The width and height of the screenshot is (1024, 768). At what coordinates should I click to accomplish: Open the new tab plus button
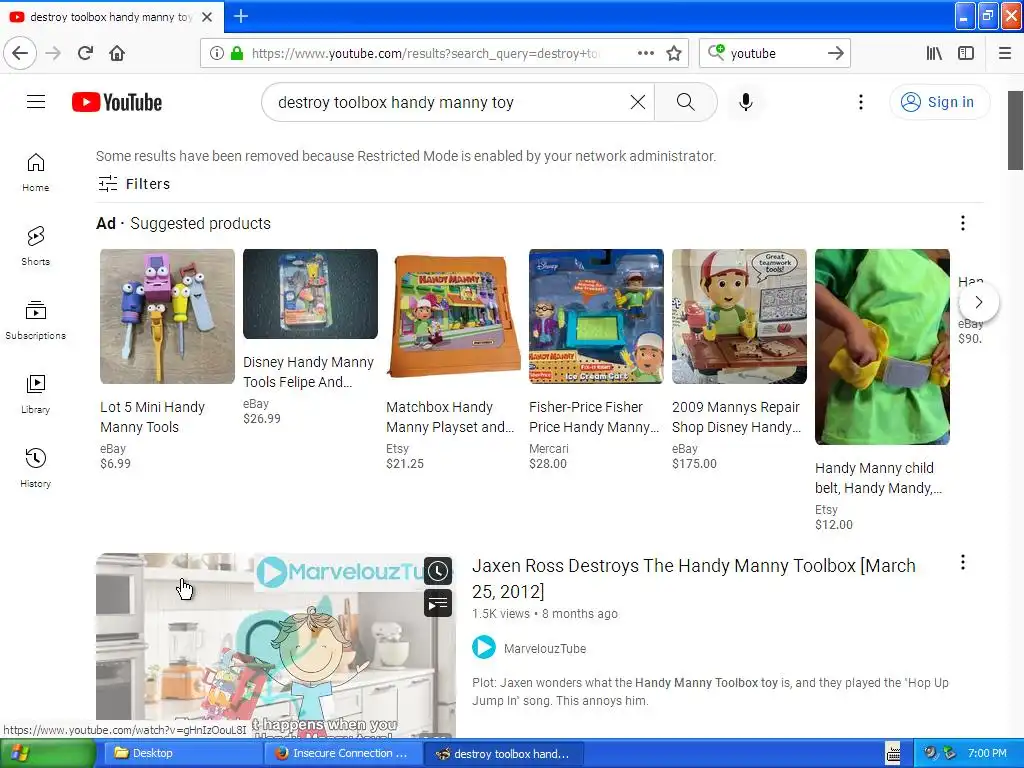(241, 16)
